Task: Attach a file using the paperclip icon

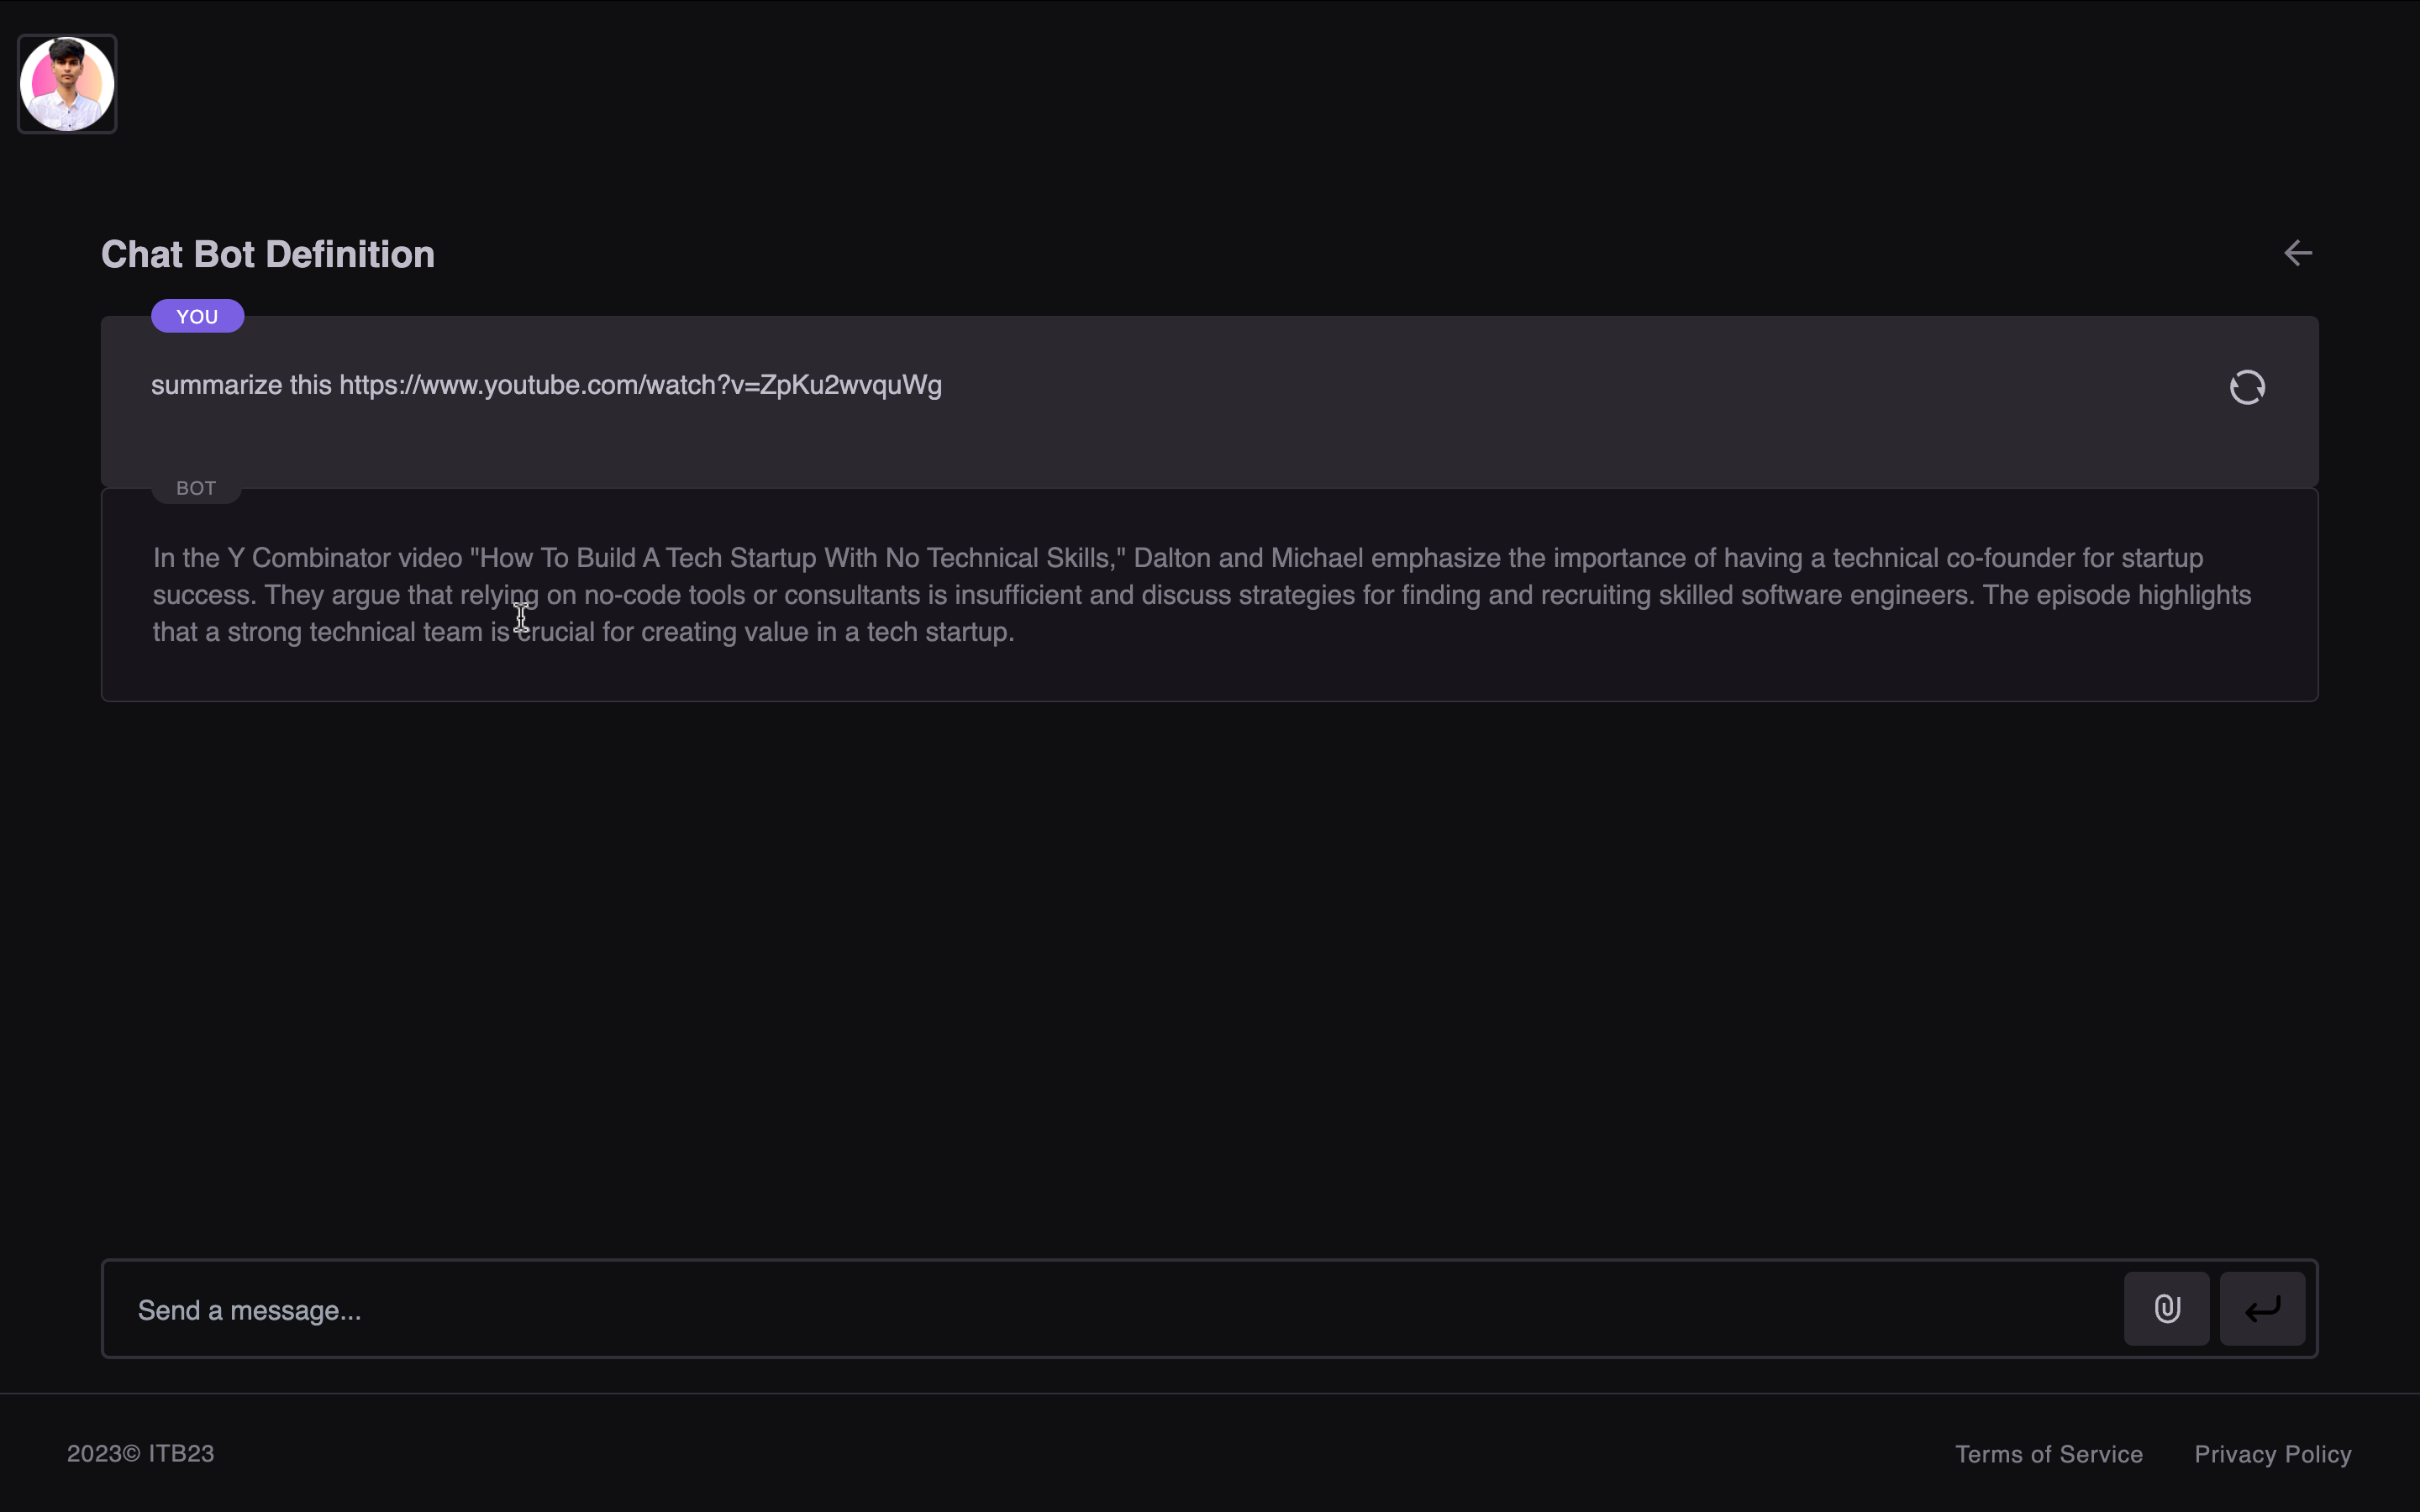Action: [x=2166, y=1309]
